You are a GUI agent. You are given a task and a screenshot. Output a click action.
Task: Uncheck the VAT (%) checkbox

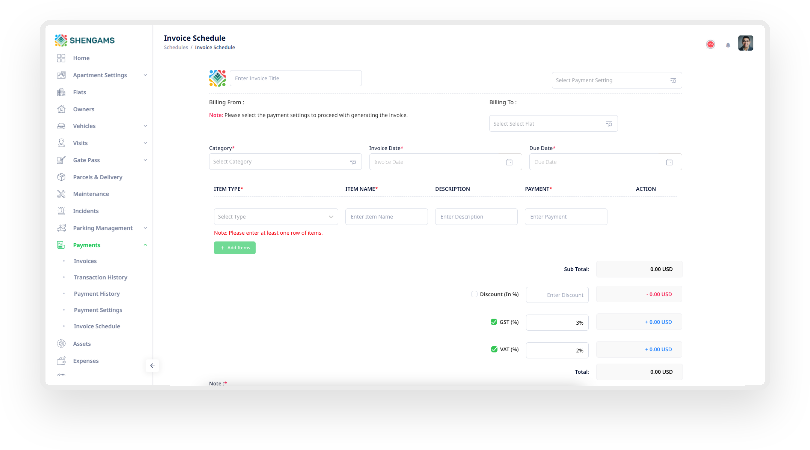coord(494,349)
